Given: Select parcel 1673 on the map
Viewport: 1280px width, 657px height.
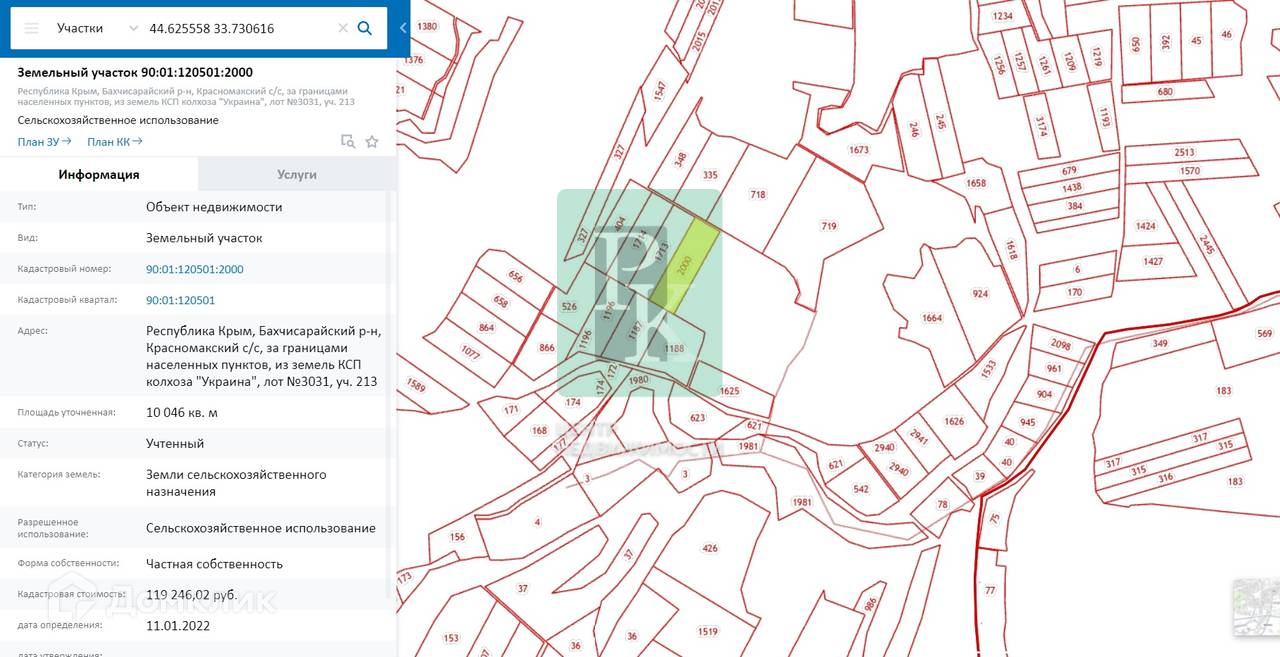Looking at the screenshot, I should click(859, 150).
